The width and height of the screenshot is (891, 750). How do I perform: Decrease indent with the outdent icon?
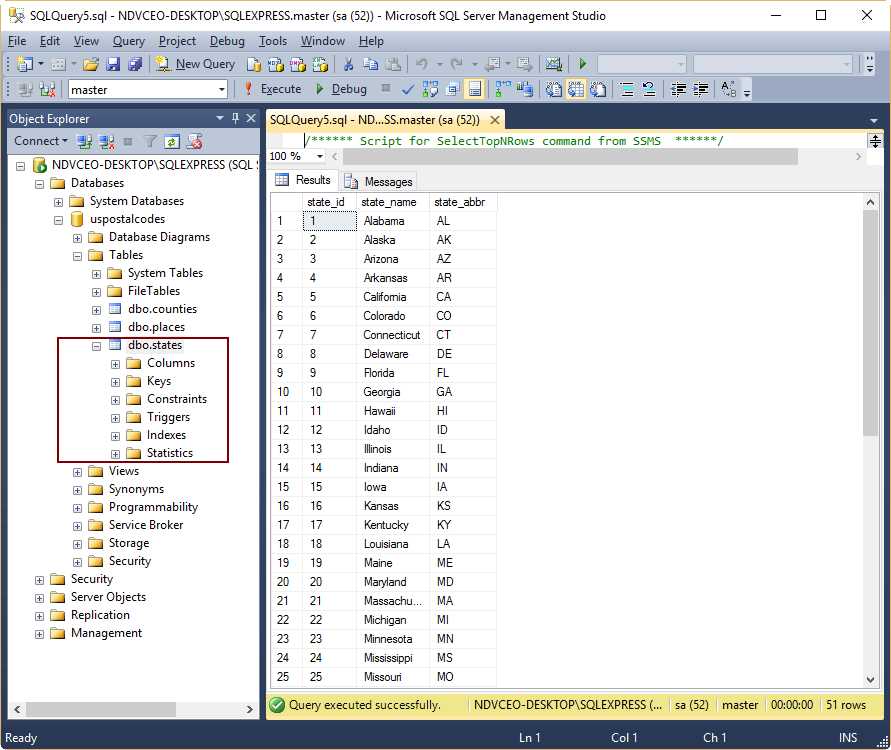pyautogui.click(x=678, y=89)
